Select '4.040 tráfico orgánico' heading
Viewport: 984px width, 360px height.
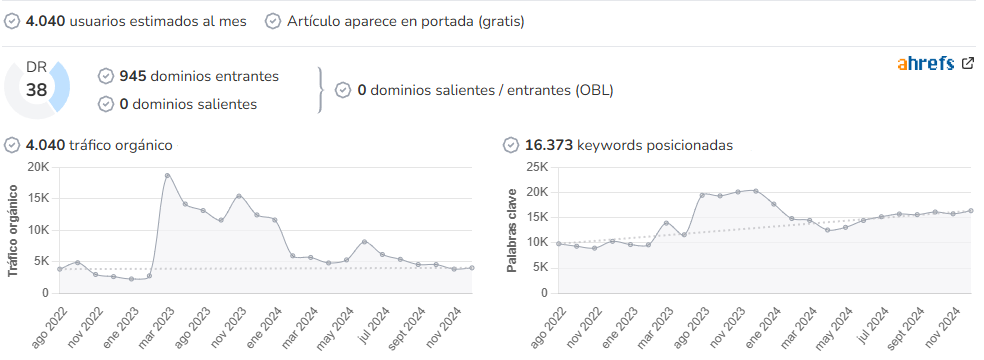(99, 146)
